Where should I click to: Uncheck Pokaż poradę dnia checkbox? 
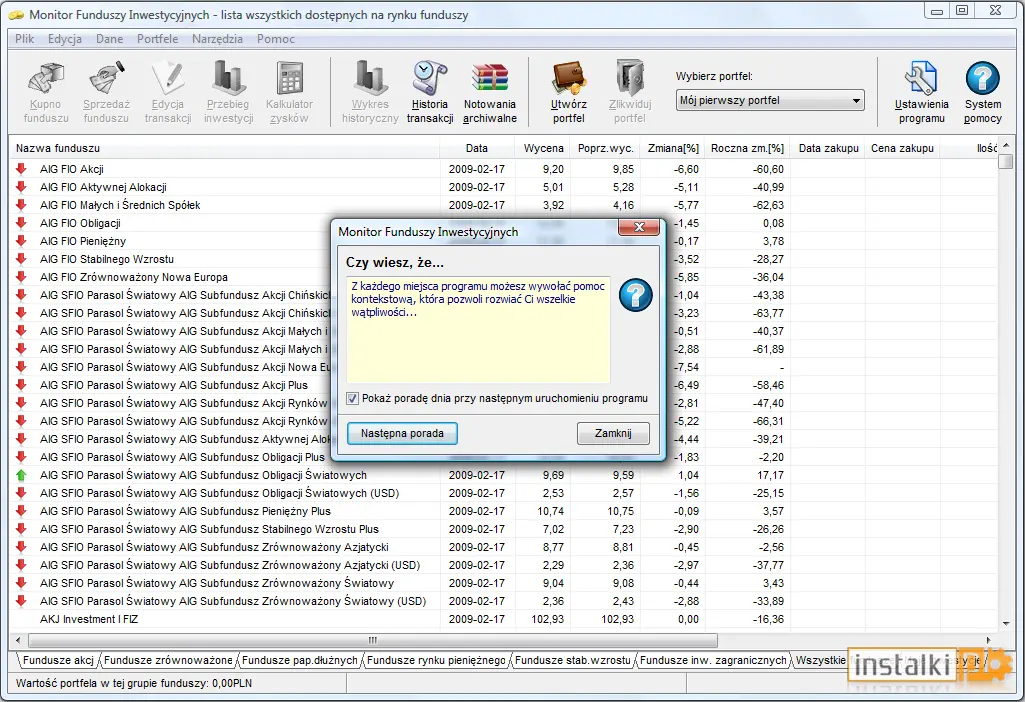[352, 398]
